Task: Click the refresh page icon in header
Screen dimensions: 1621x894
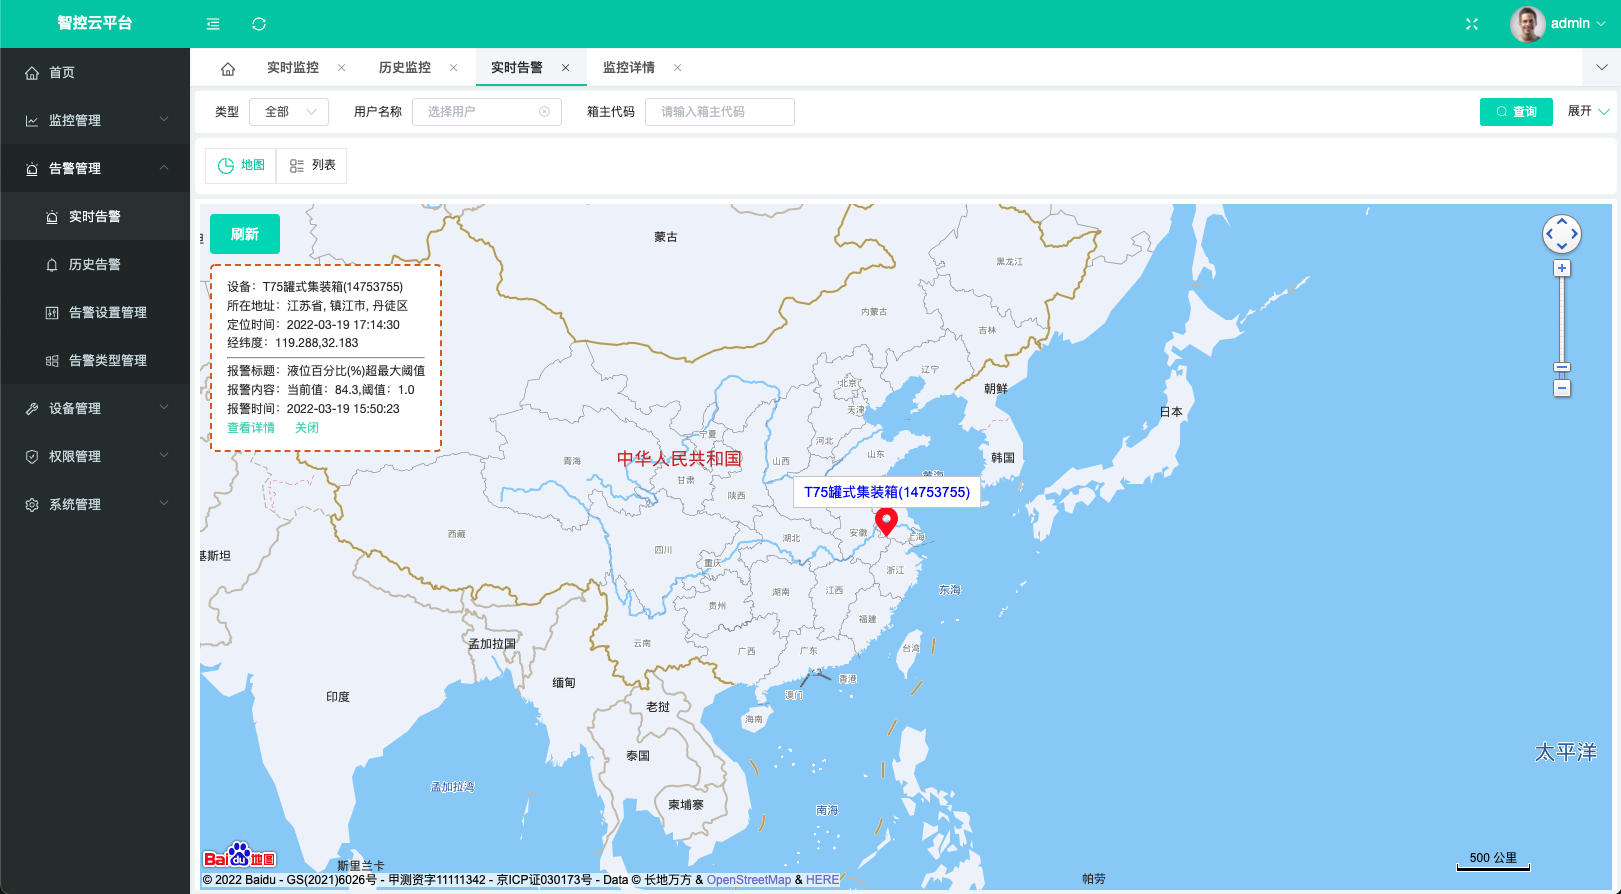Action: tap(259, 24)
